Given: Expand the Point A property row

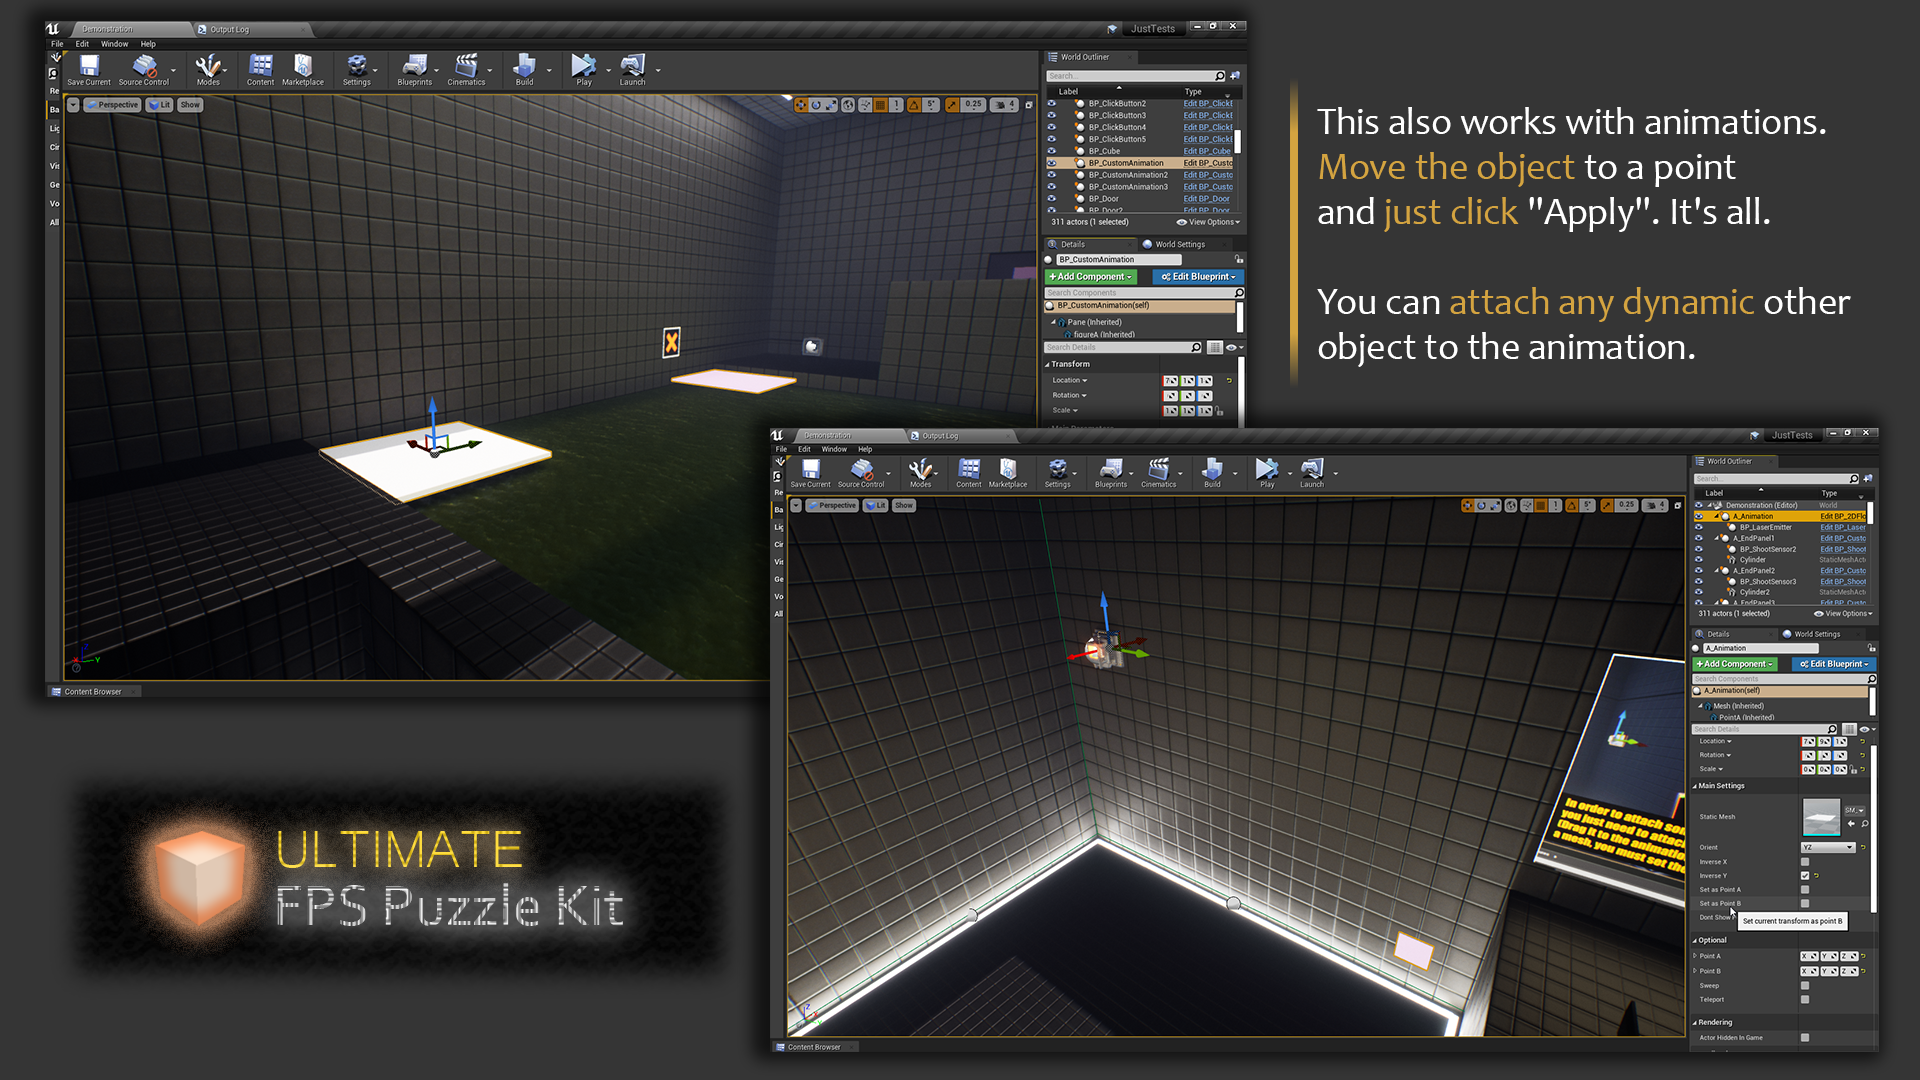Looking at the screenshot, I should (x=1695, y=956).
